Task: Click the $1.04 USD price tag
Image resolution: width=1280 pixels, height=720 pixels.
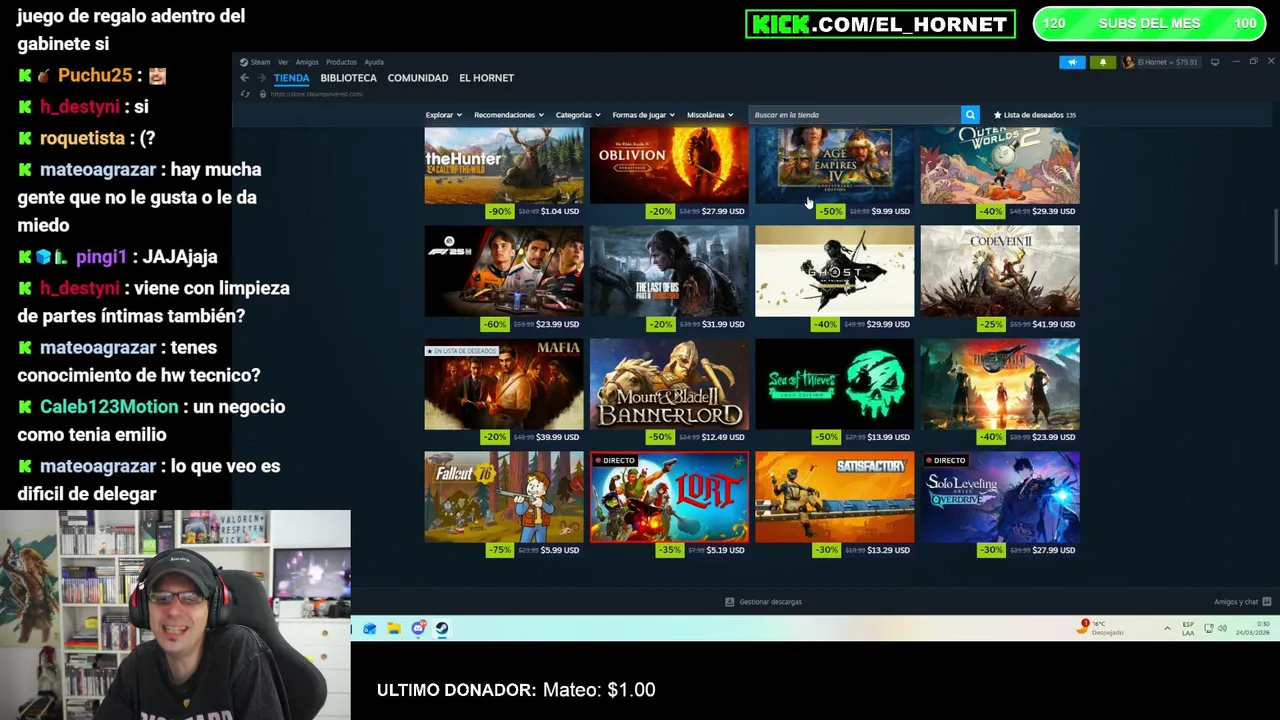Action: (x=559, y=211)
